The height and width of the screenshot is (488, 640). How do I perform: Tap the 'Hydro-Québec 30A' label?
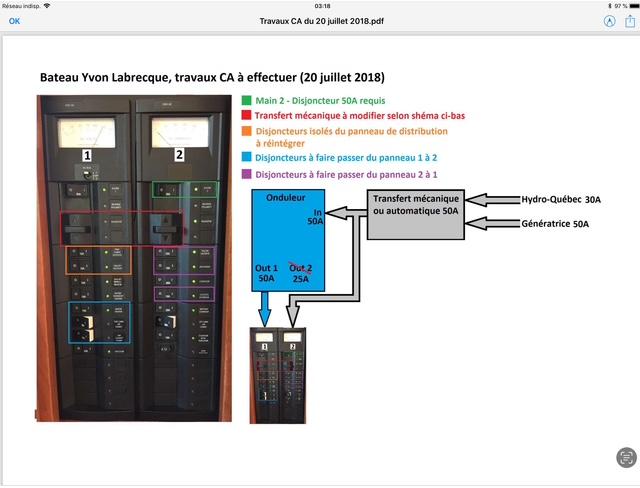pos(561,200)
